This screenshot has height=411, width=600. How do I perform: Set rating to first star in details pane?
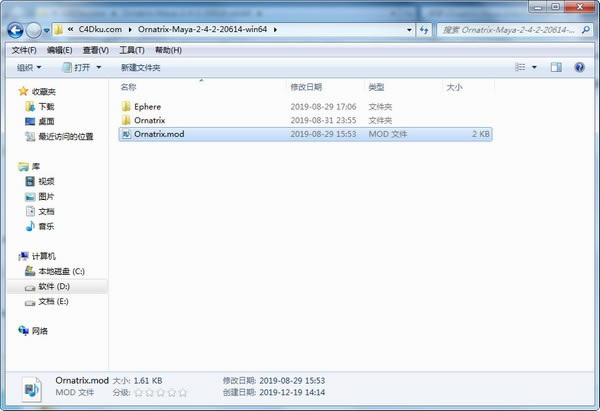[x=139, y=393]
